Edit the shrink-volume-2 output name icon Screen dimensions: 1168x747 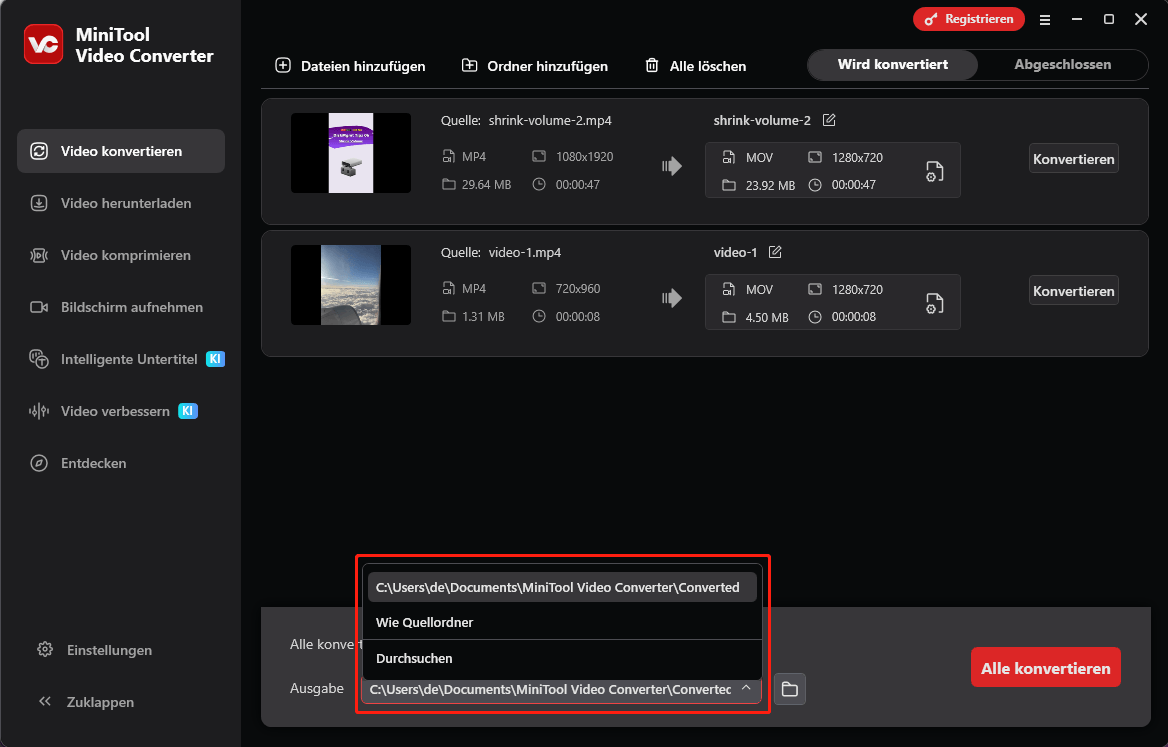point(829,120)
